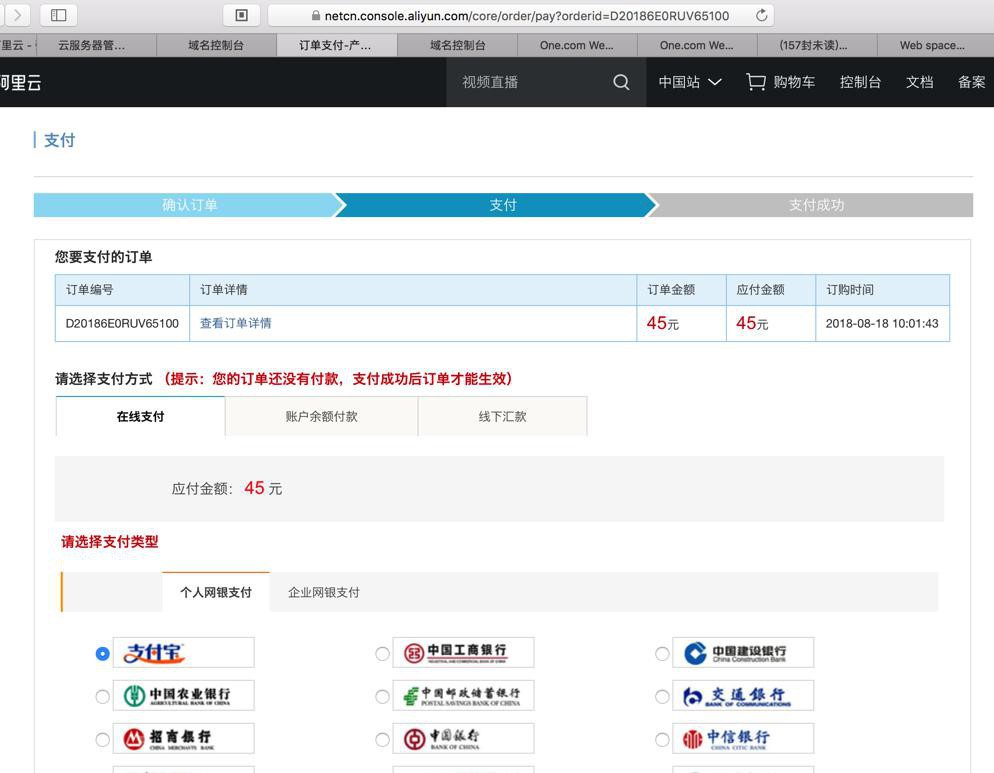Reload the page with refresh icon
The height and width of the screenshot is (773, 994).
(x=761, y=15)
